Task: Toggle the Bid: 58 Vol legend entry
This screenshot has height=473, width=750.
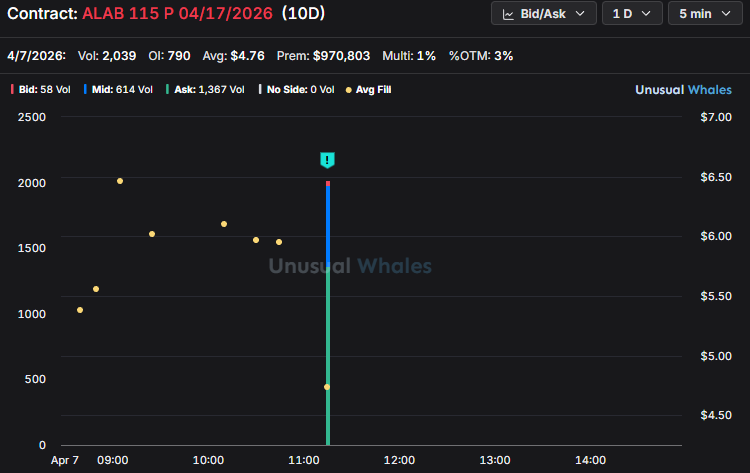Action: (x=41, y=89)
